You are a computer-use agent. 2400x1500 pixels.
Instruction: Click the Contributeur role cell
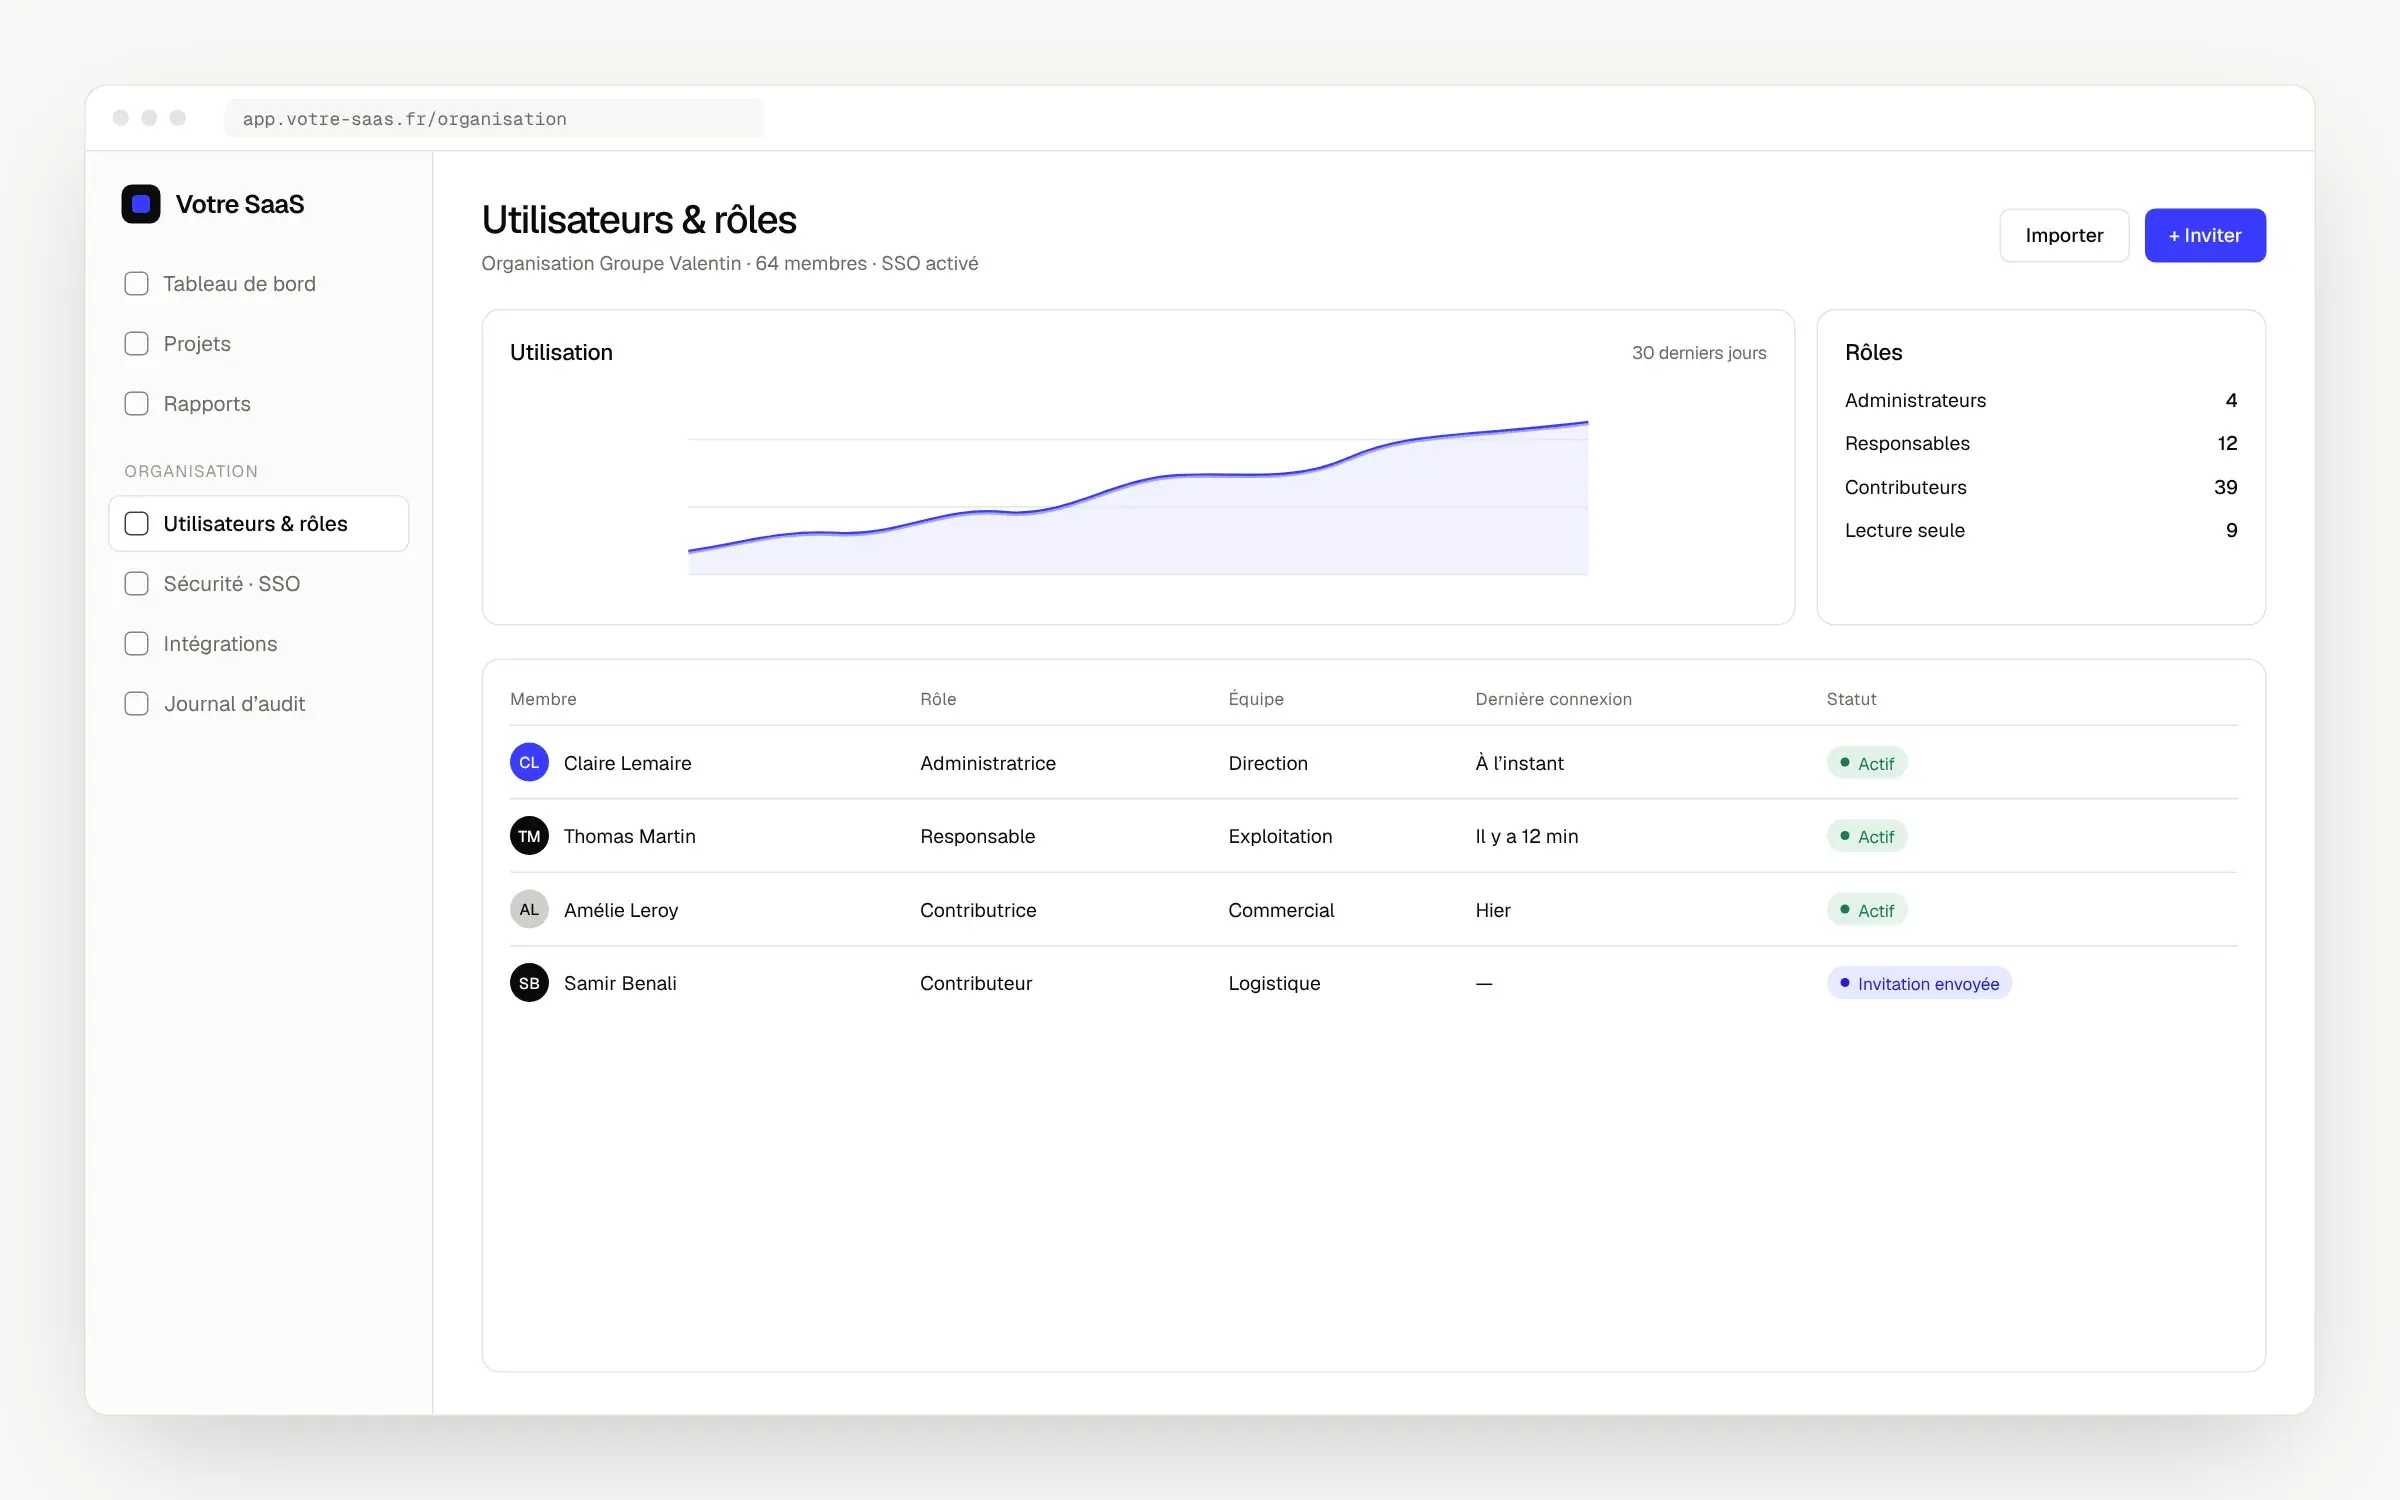[x=976, y=983]
